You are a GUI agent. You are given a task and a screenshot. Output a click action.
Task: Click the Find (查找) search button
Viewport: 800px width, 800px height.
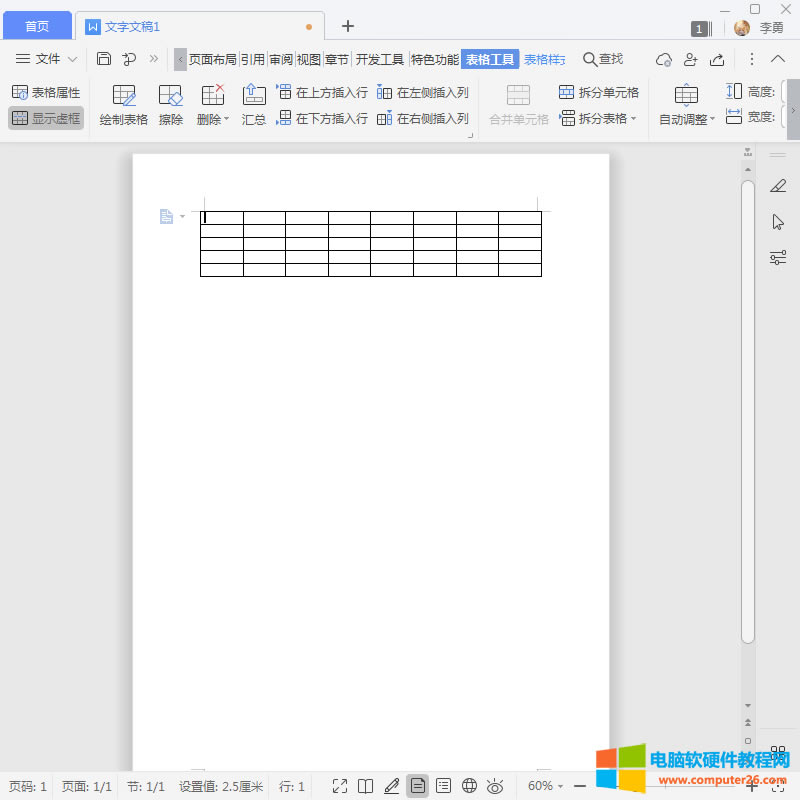point(603,59)
